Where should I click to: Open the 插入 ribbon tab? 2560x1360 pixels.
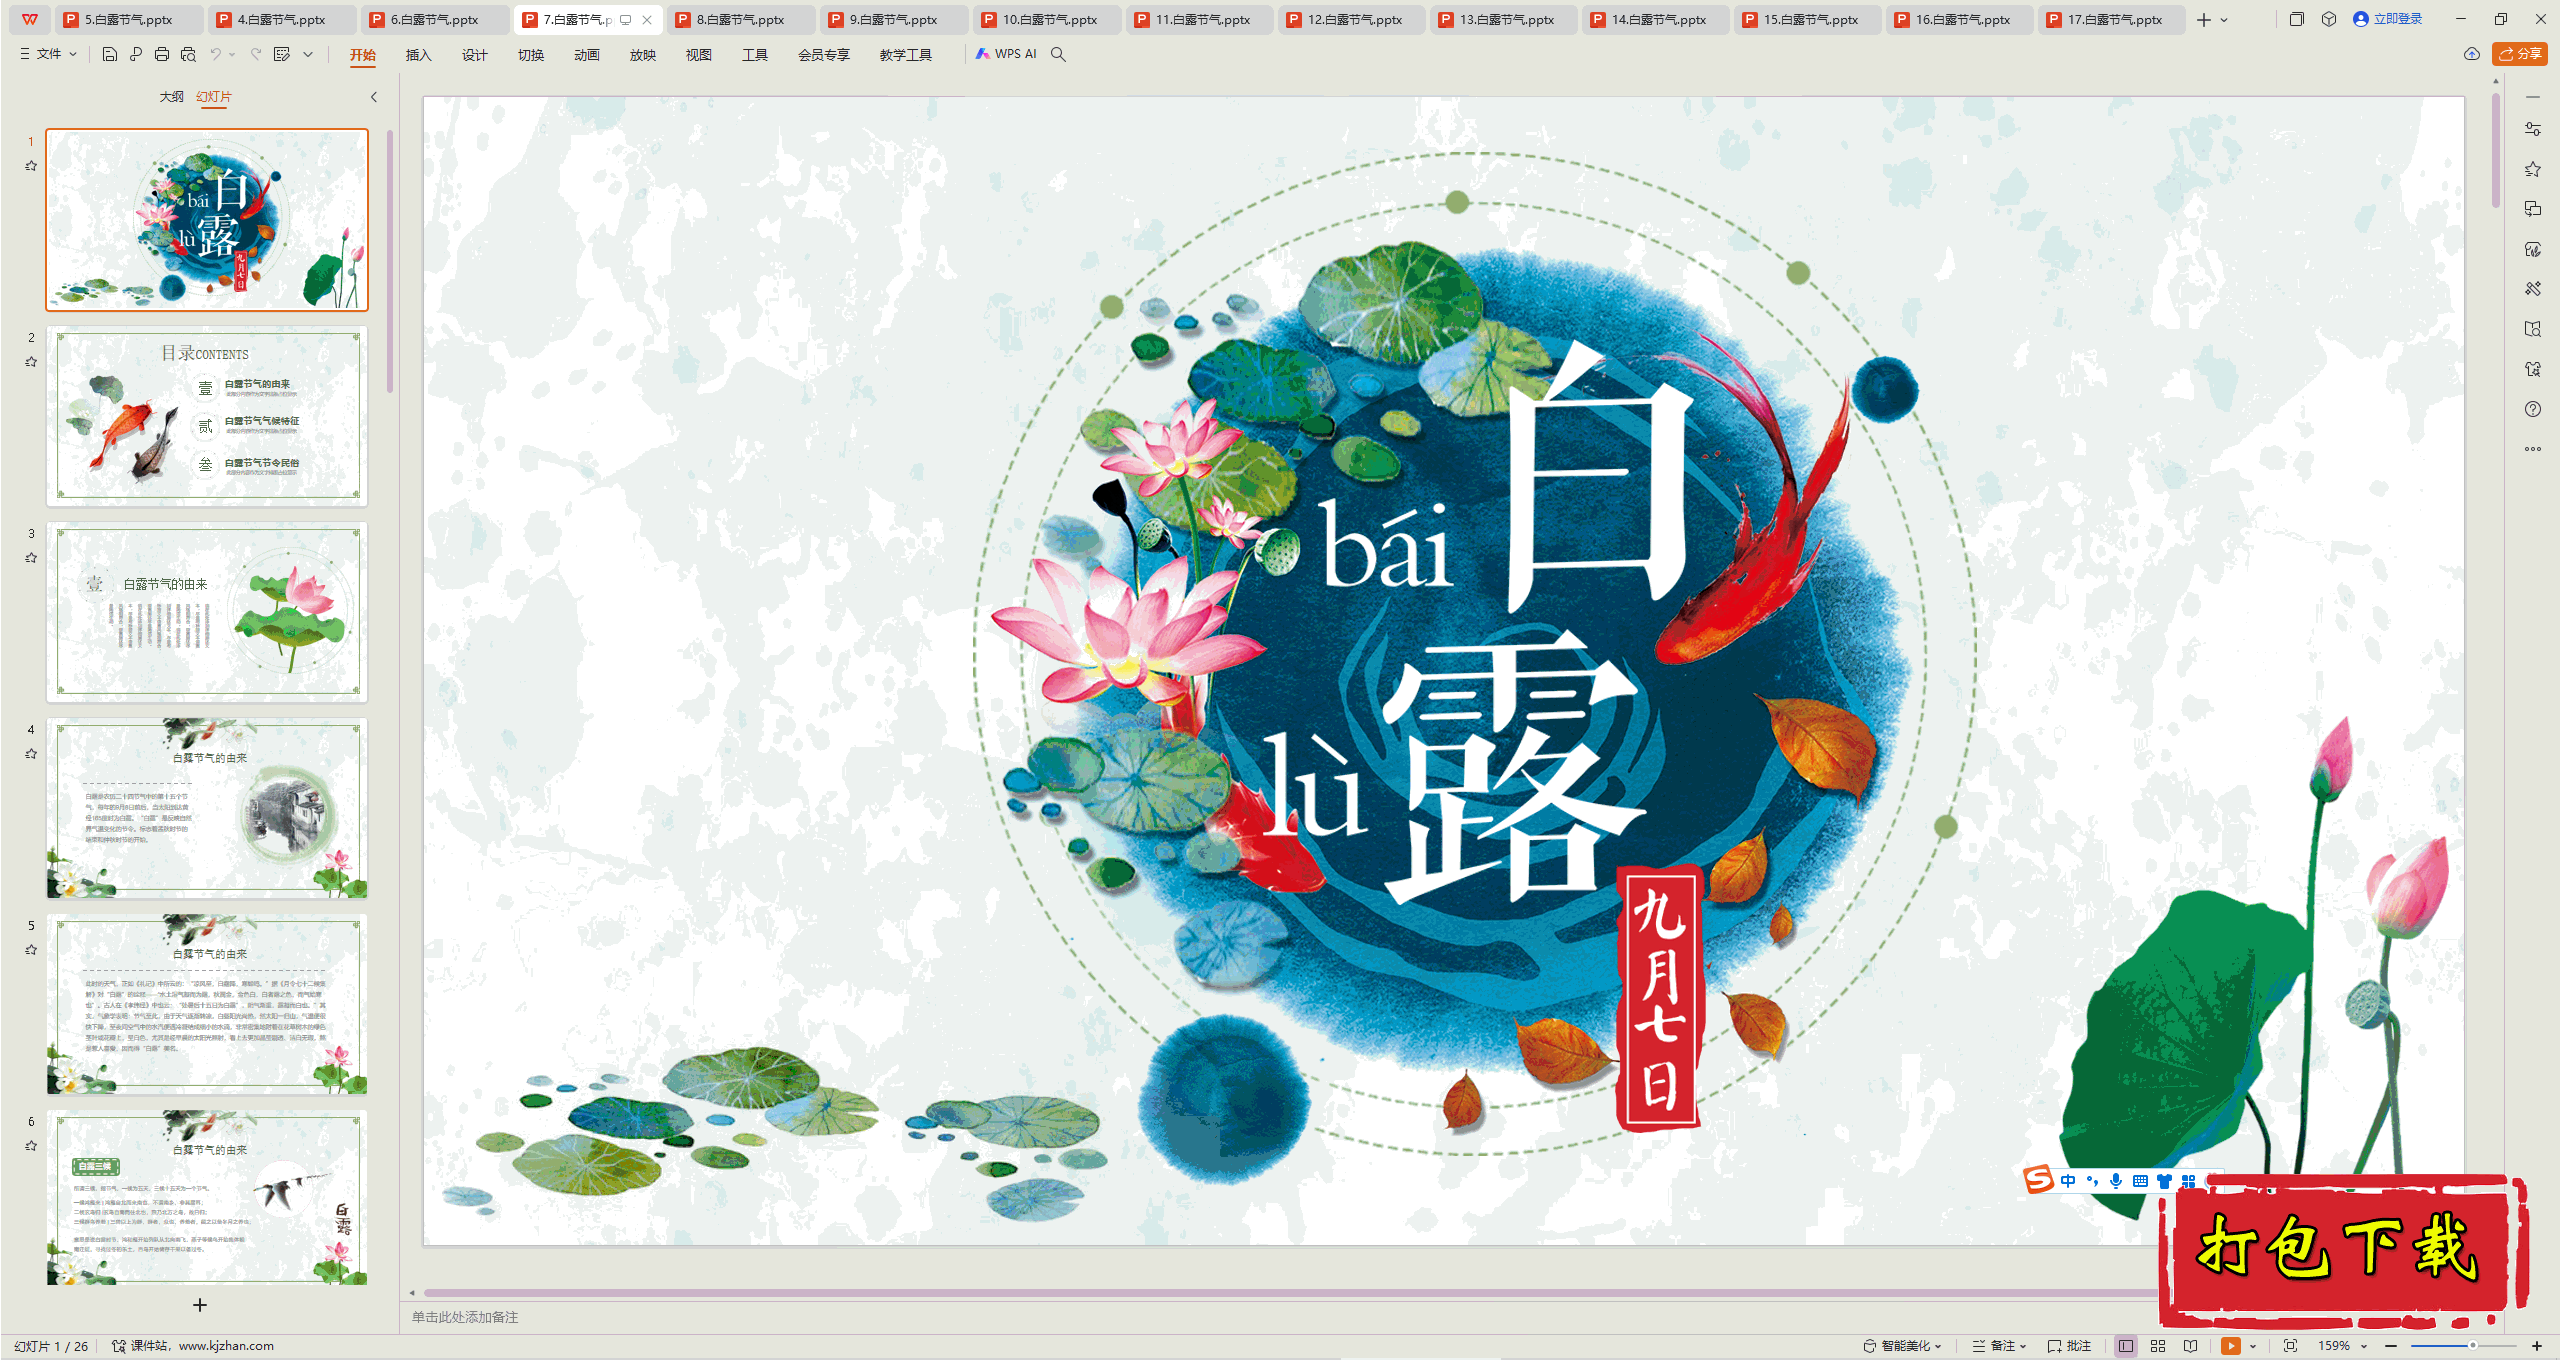click(x=418, y=55)
